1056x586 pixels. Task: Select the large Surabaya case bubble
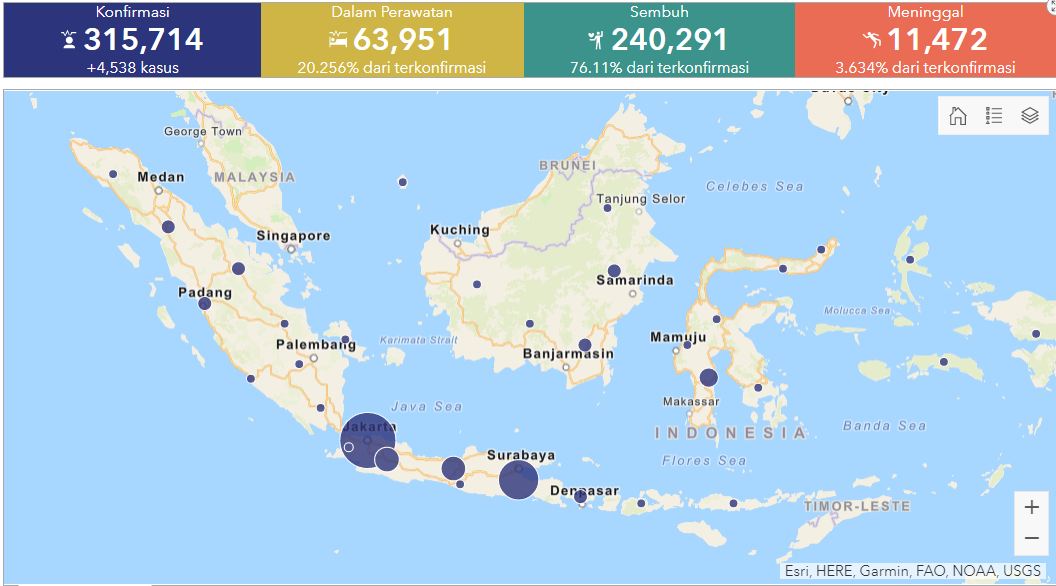click(x=519, y=480)
